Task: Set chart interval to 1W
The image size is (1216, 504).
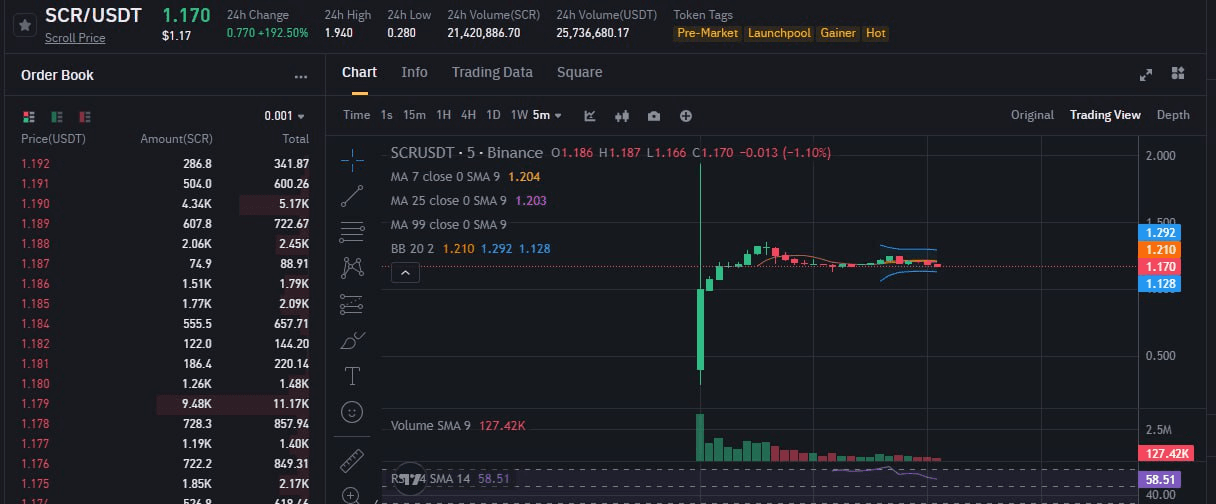Action: pyautogui.click(x=519, y=115)
